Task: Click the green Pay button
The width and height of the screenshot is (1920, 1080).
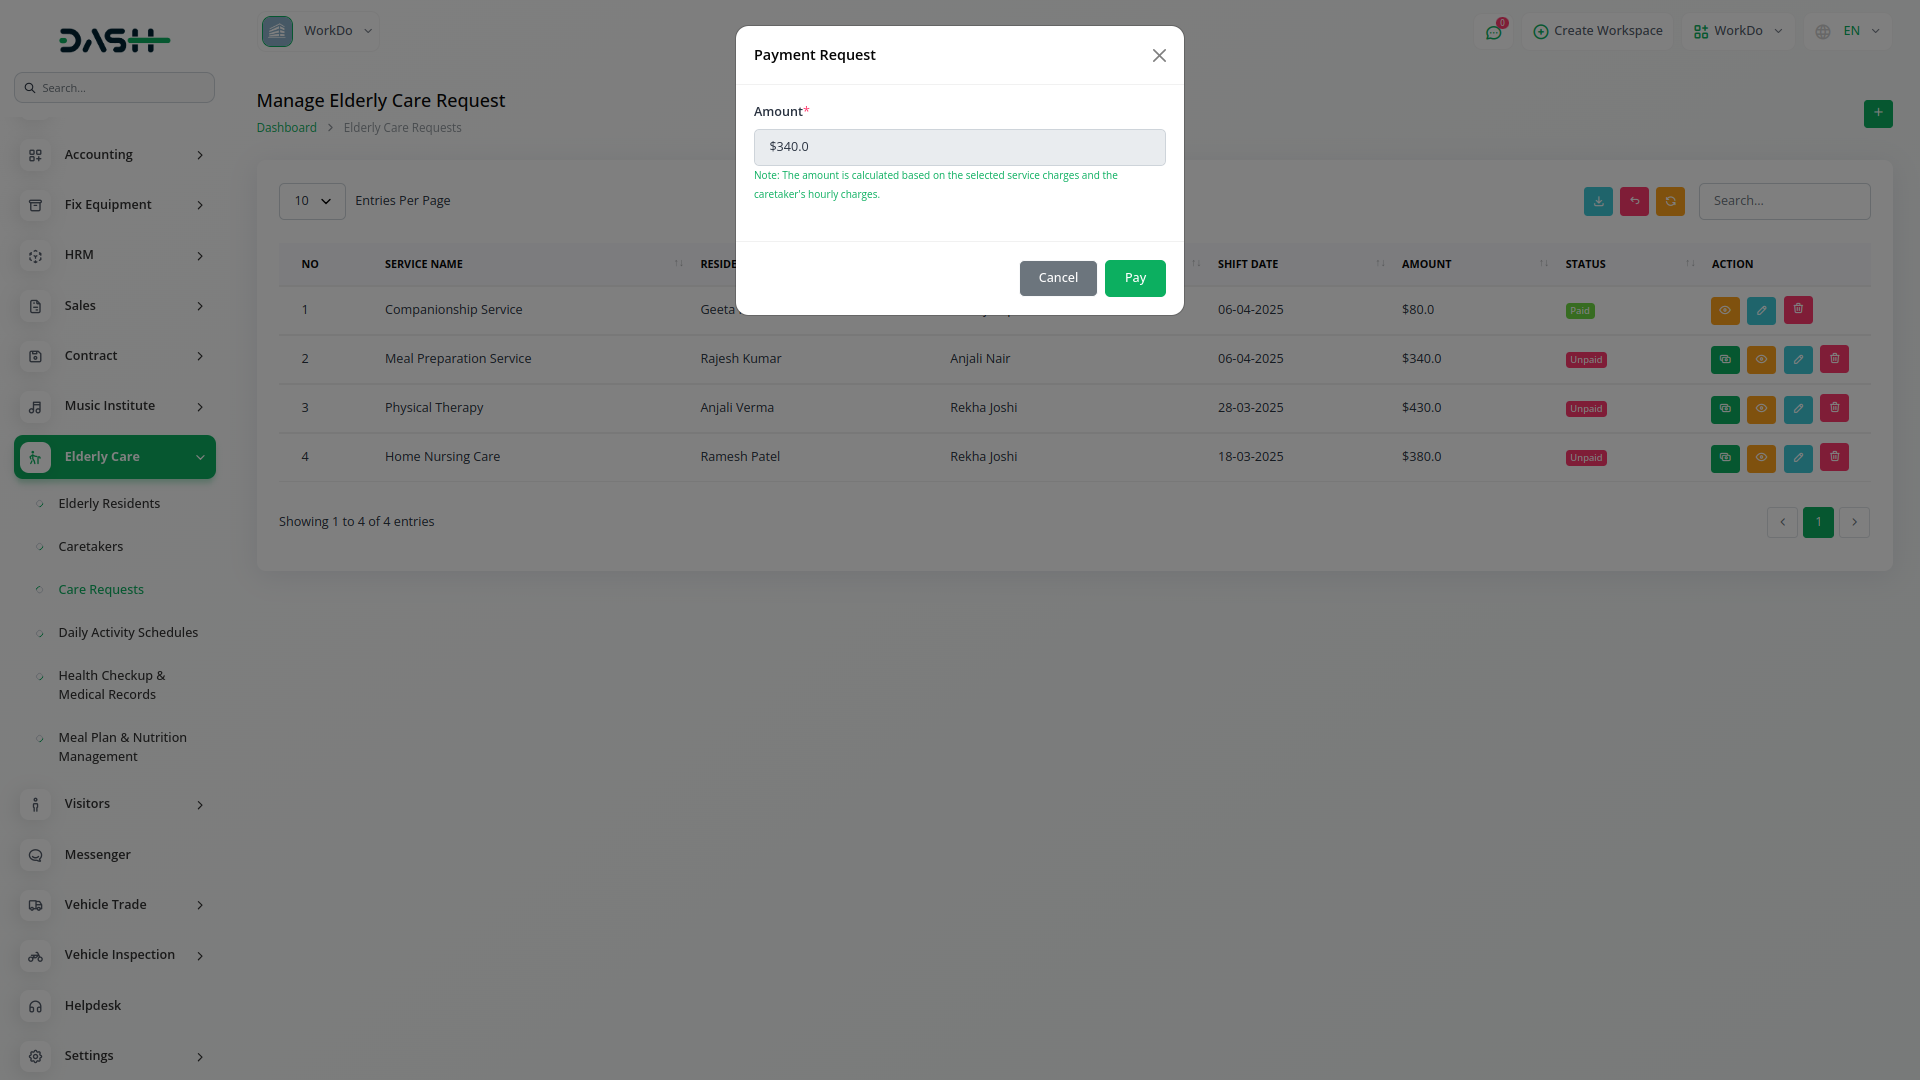Action: [1134, 278]
